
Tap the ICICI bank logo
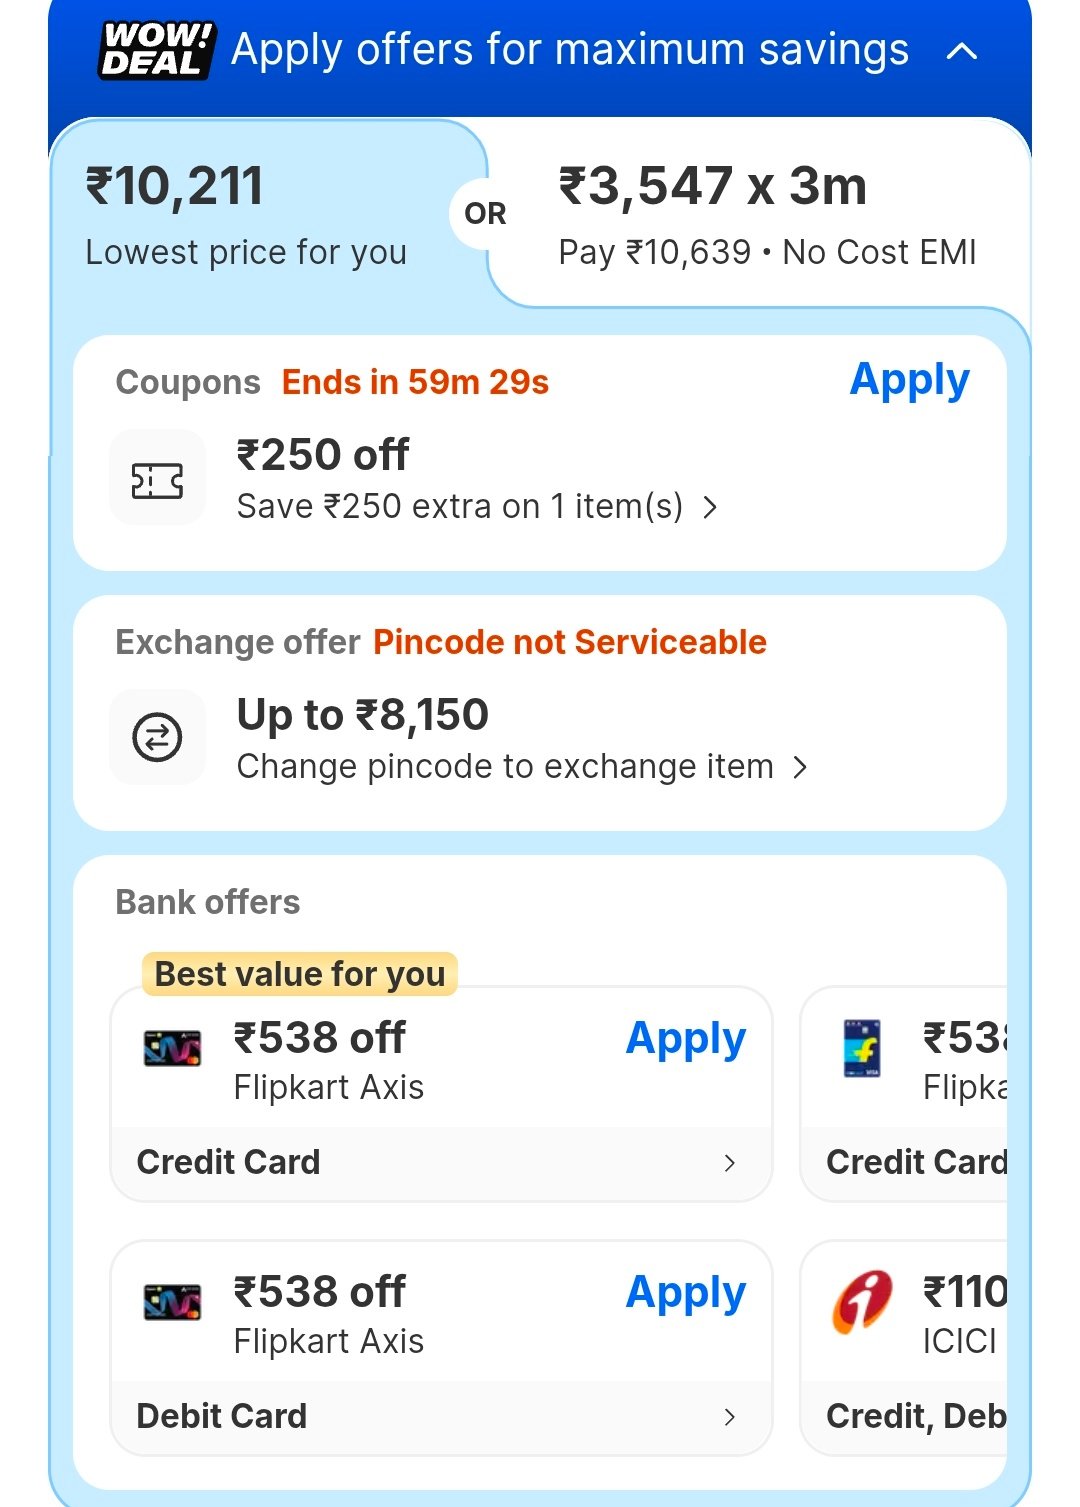[862, 1302]
